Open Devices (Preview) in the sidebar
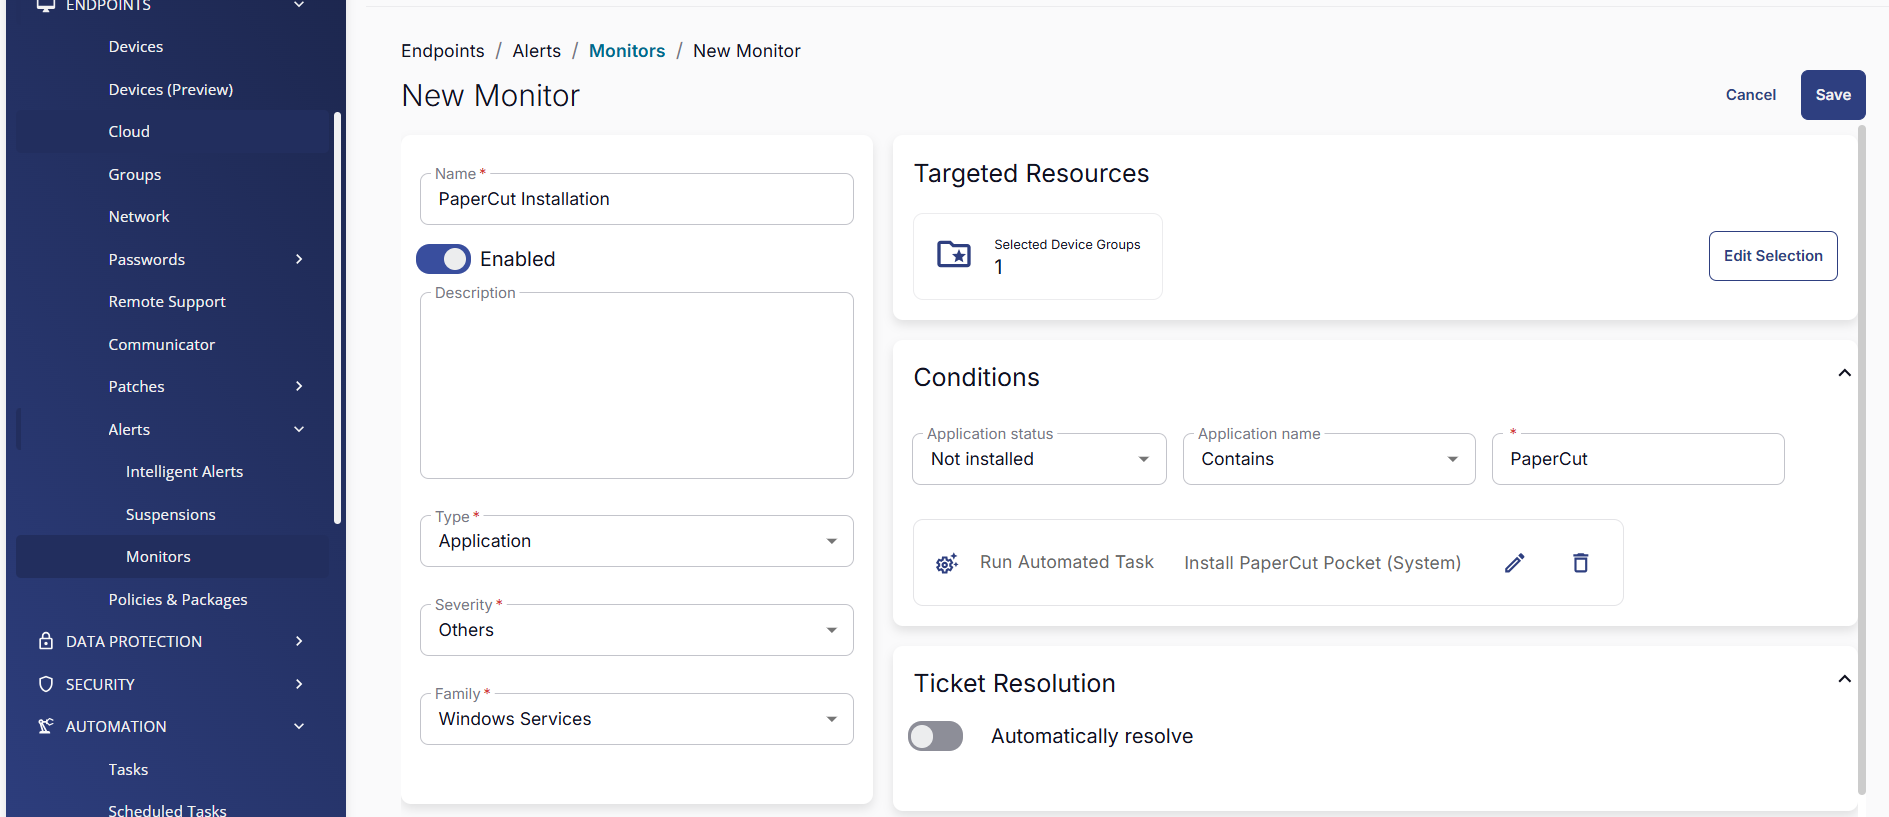This screenshot has width=1889, height=817. tap(171, 89)
